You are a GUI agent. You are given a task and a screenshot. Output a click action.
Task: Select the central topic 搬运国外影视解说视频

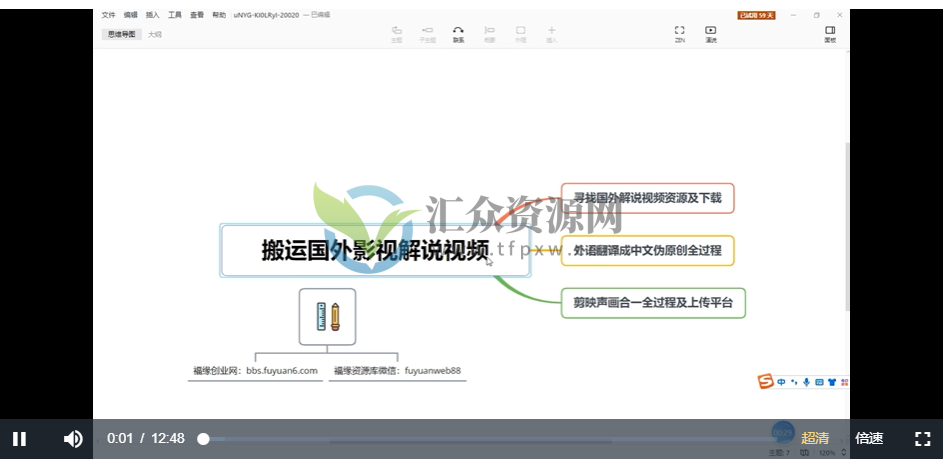(x=375, y=250)
